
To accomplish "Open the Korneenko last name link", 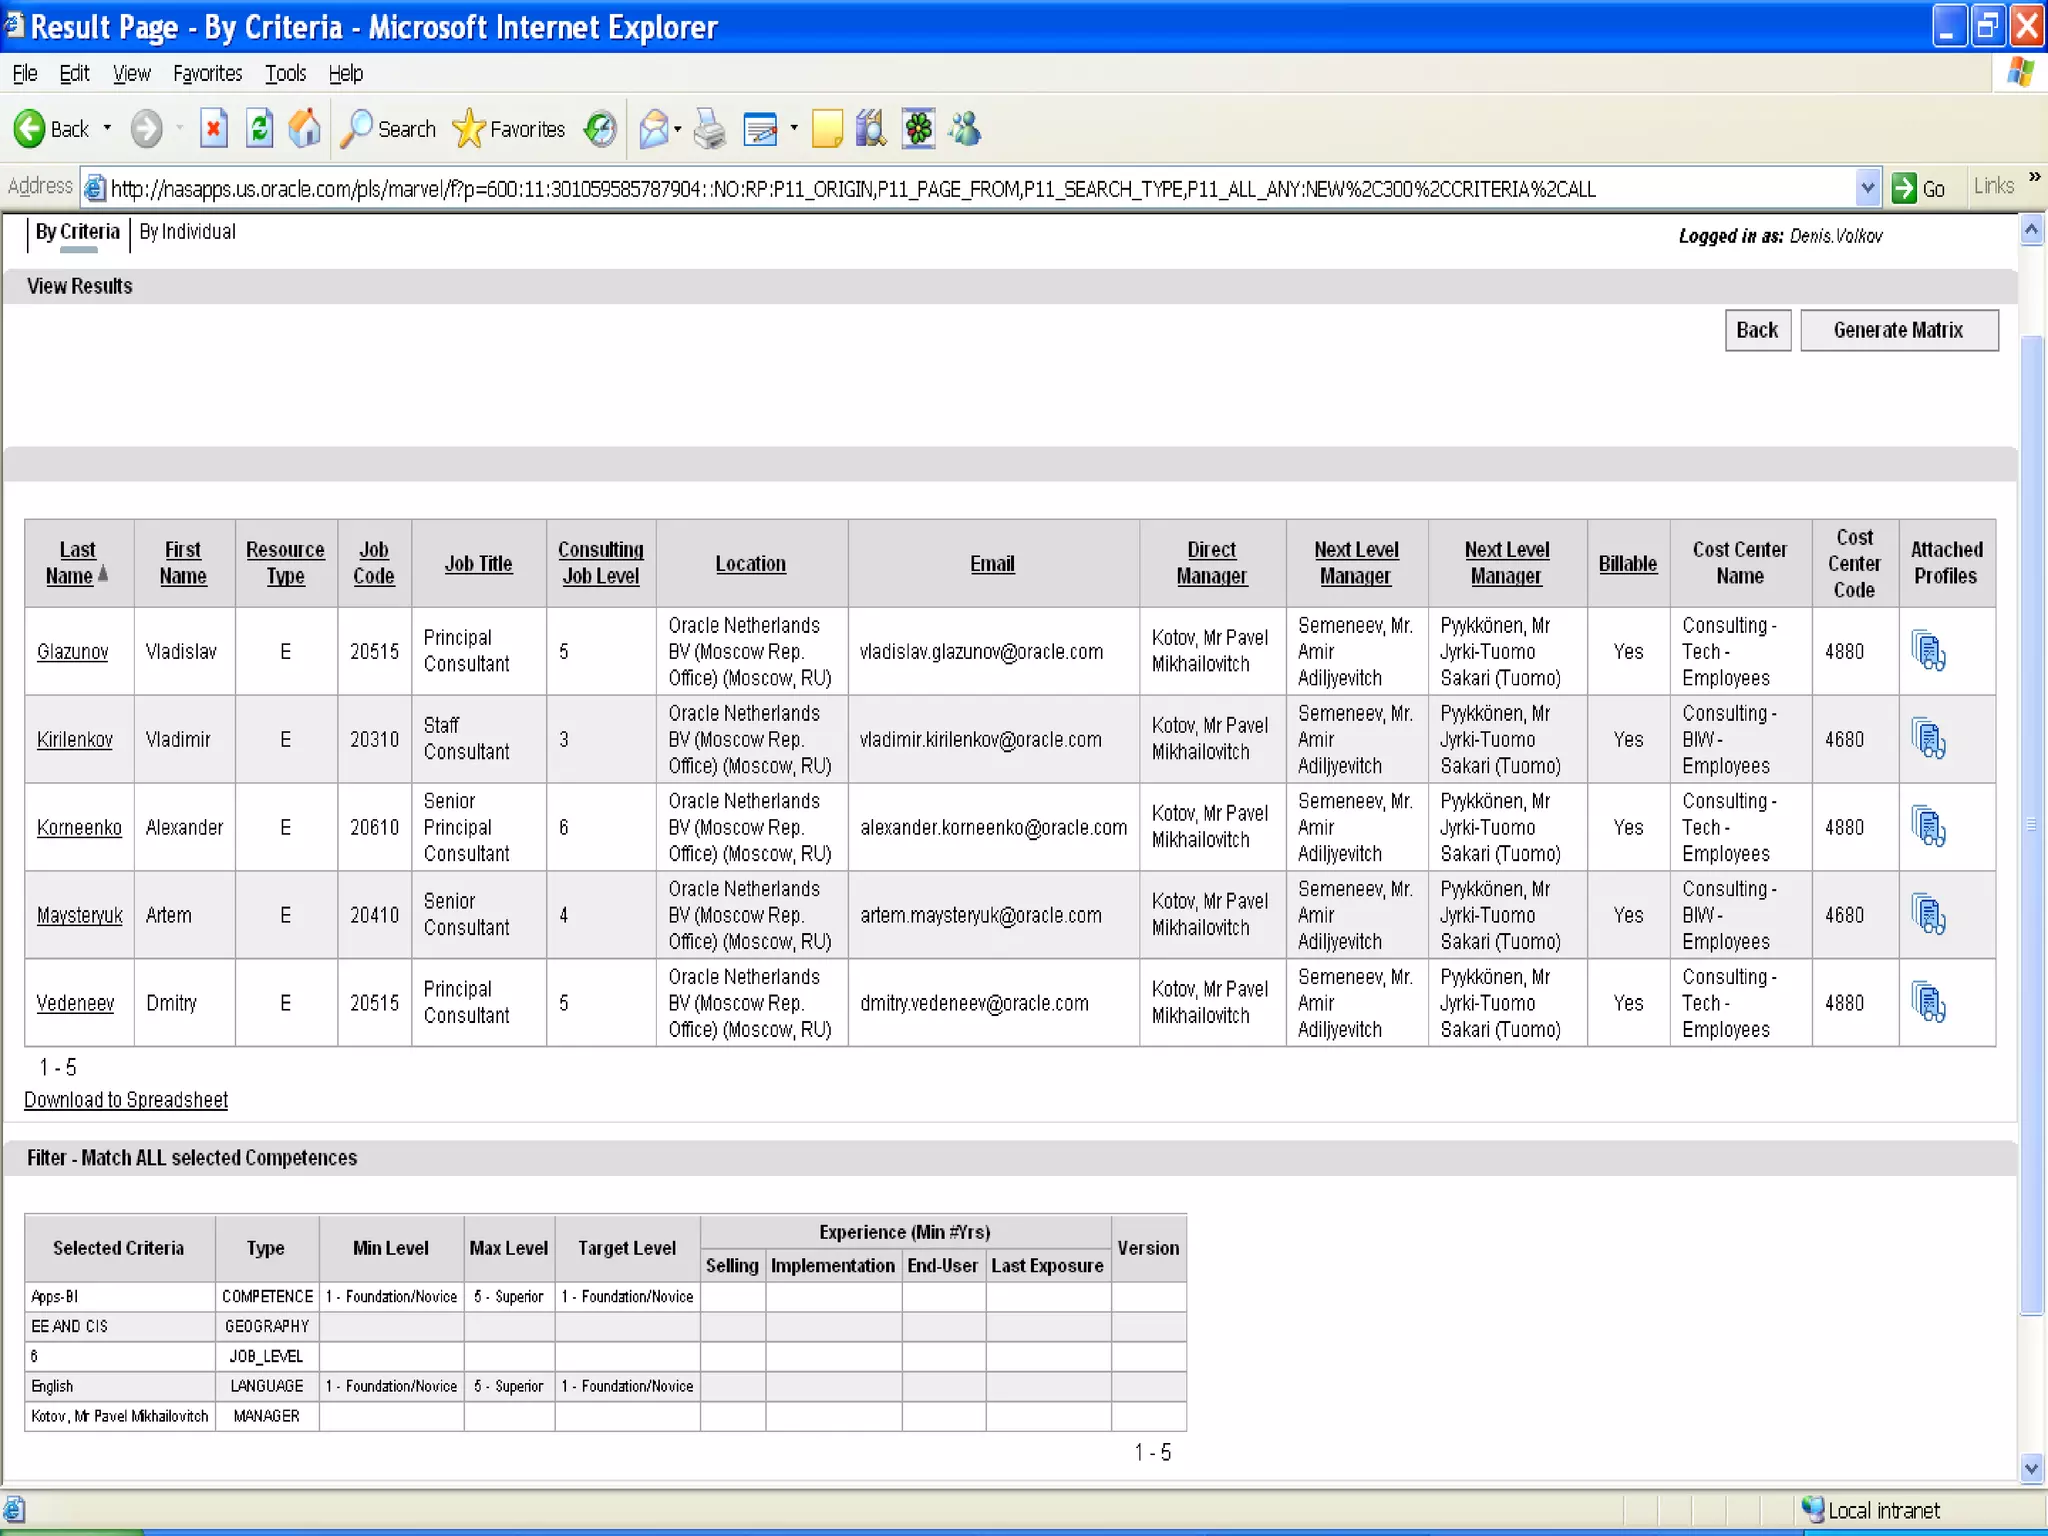I will (x=79, y=827).
